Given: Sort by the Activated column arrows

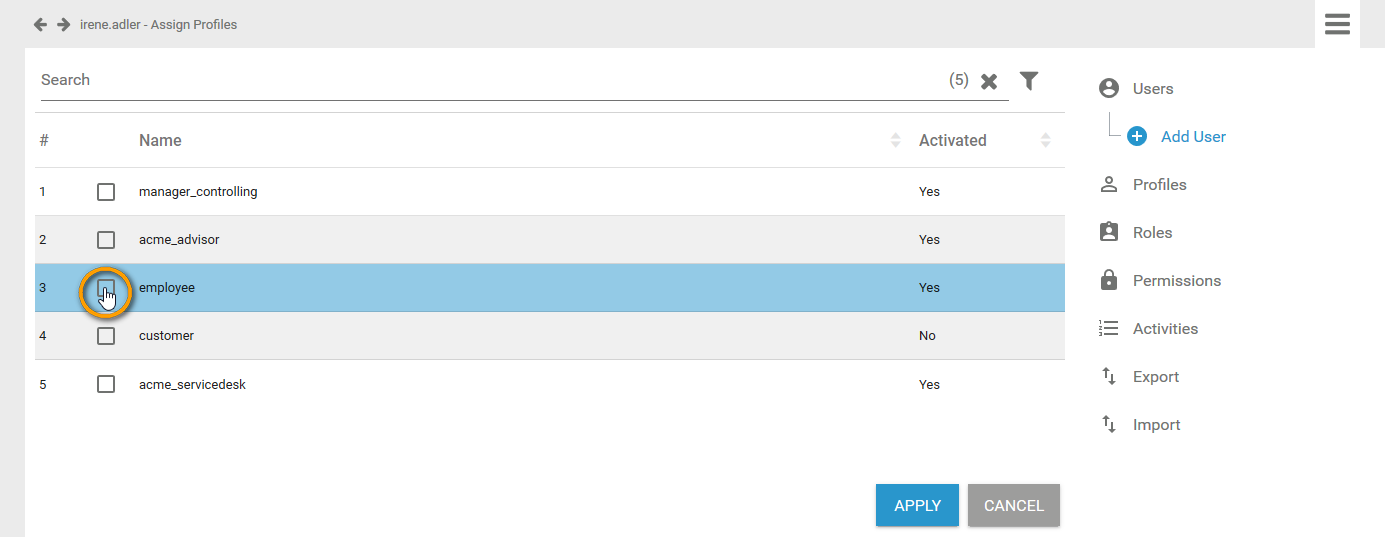Looking at the screenshot, I should [1045, 141].
